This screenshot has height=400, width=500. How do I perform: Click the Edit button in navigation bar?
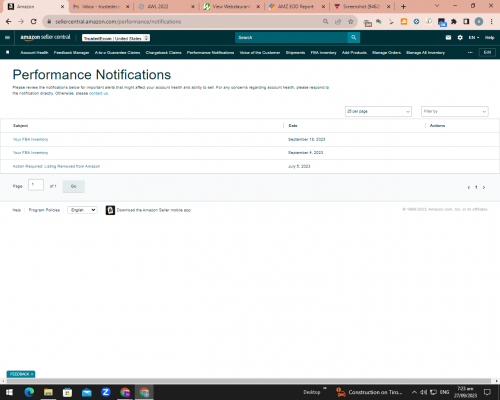coord(487,52)
